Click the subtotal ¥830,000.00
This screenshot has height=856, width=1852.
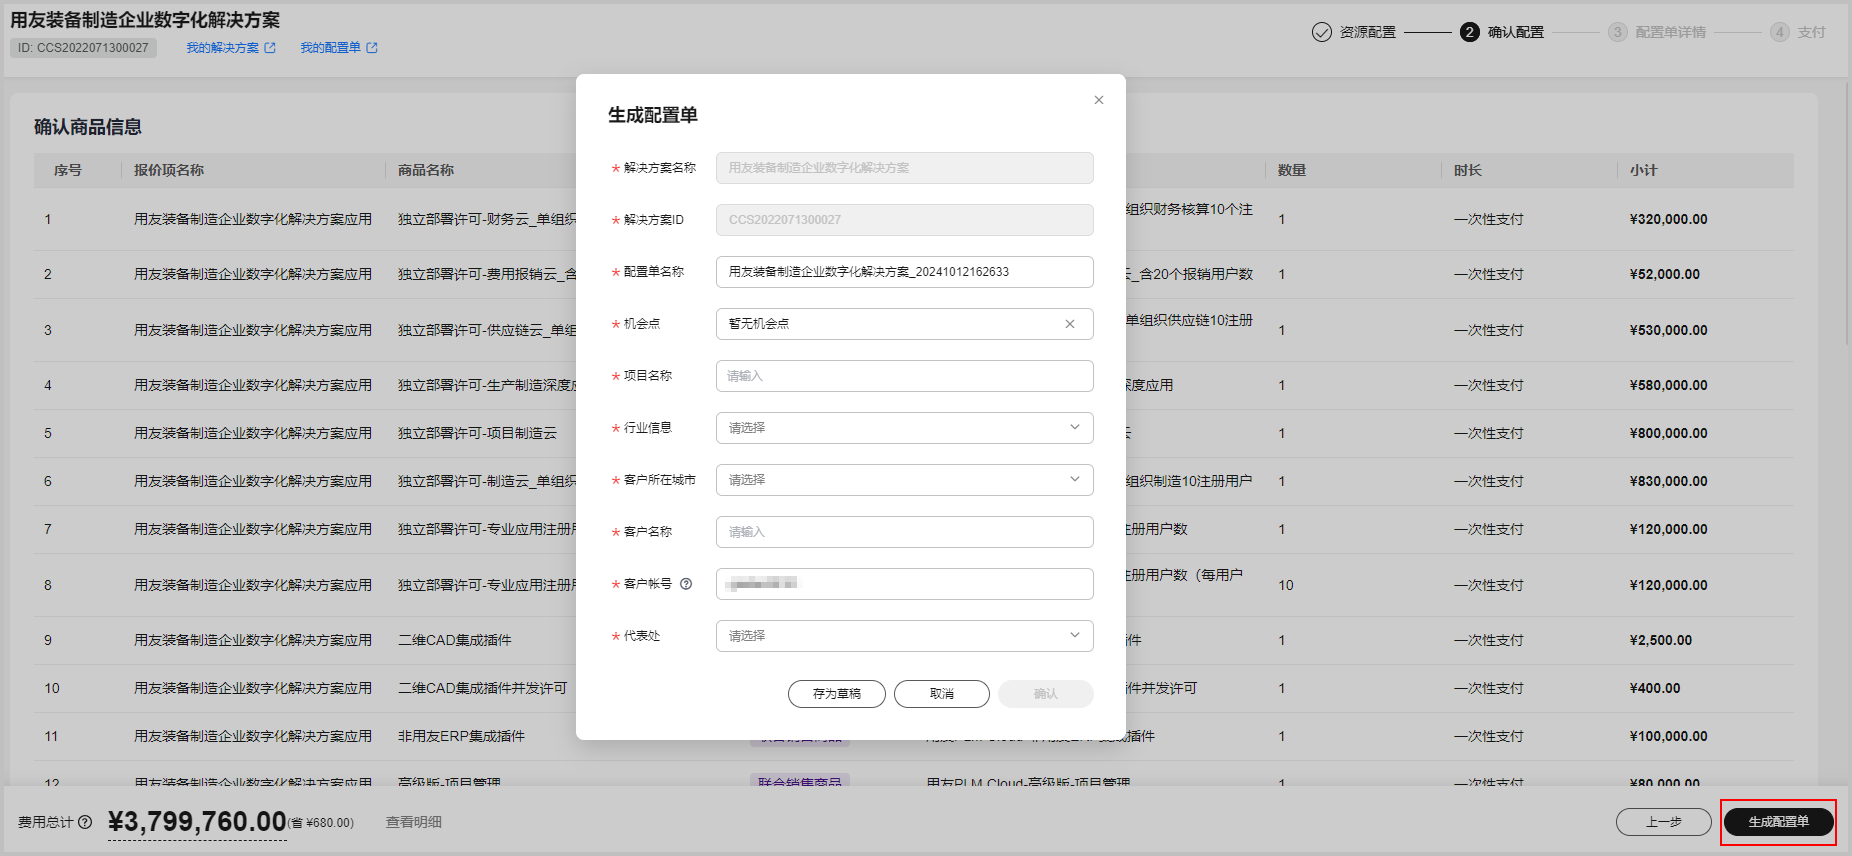(x=1669, y=481)
